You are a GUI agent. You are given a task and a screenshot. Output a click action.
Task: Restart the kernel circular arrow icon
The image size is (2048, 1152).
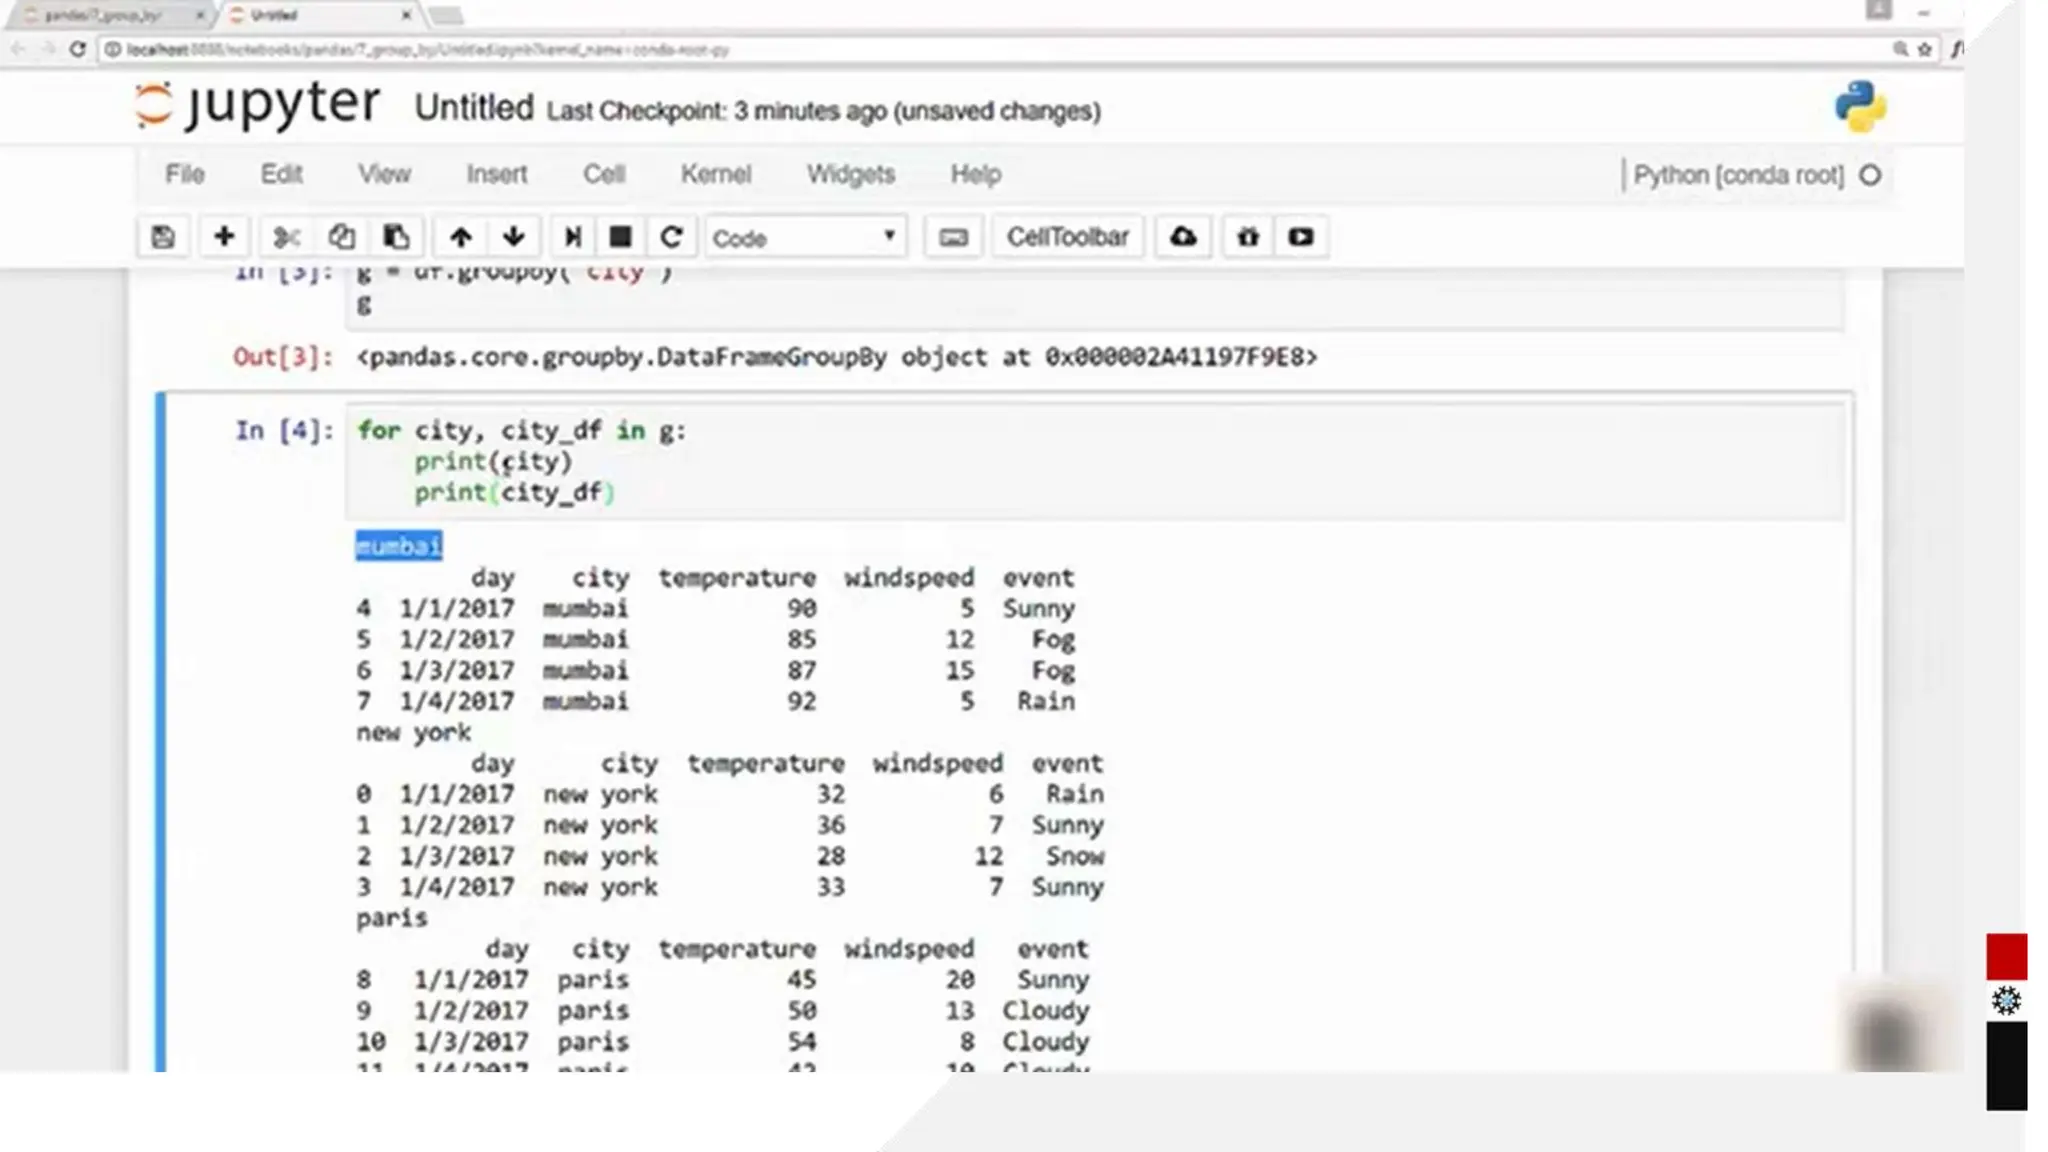point(671,237)
